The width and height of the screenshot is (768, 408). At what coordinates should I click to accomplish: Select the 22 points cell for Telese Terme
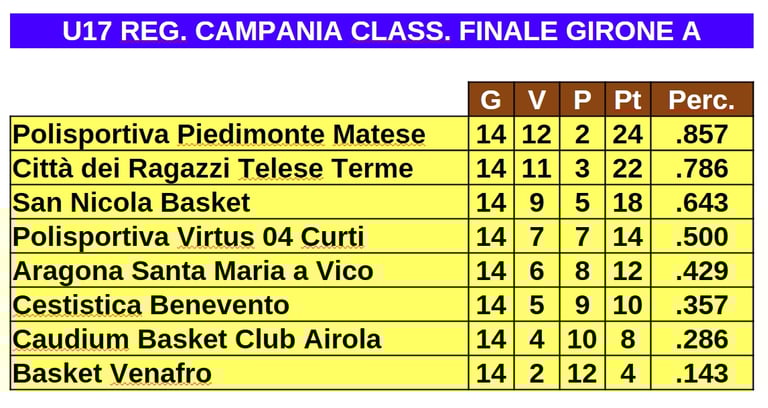627,169
